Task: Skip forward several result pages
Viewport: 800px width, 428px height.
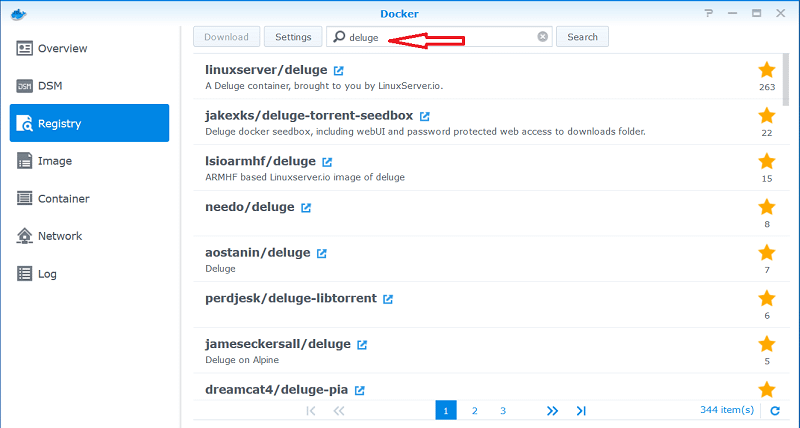Action: tap(552, 411)
